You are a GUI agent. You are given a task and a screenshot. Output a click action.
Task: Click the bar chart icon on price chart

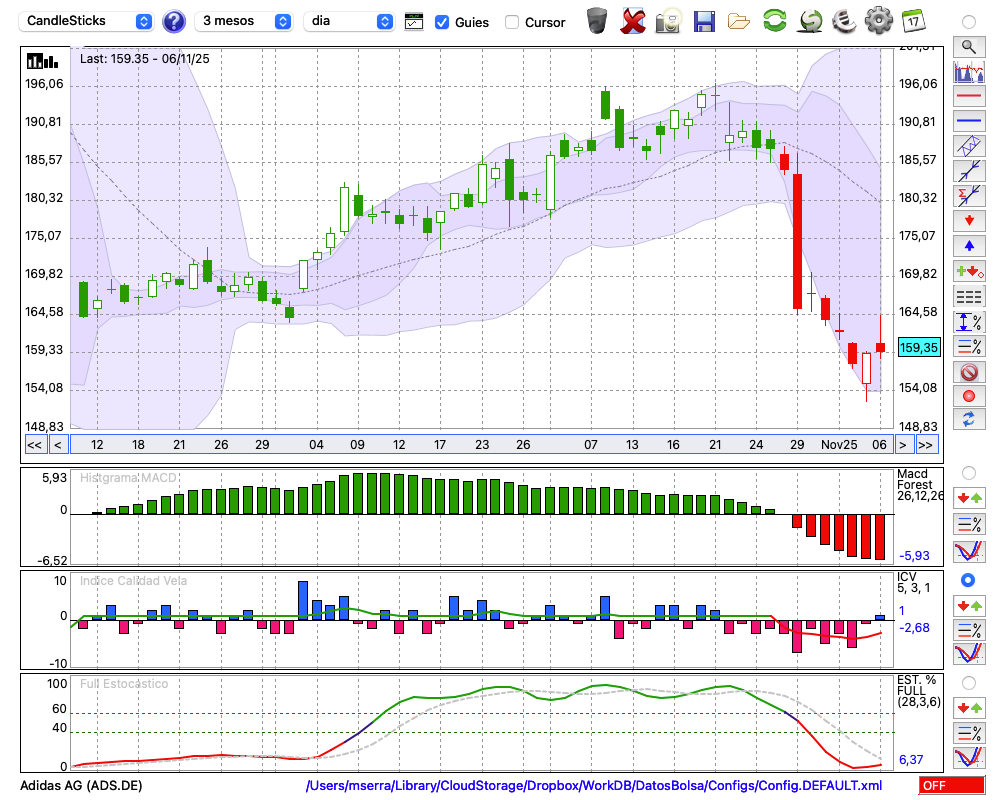[42, 61]
